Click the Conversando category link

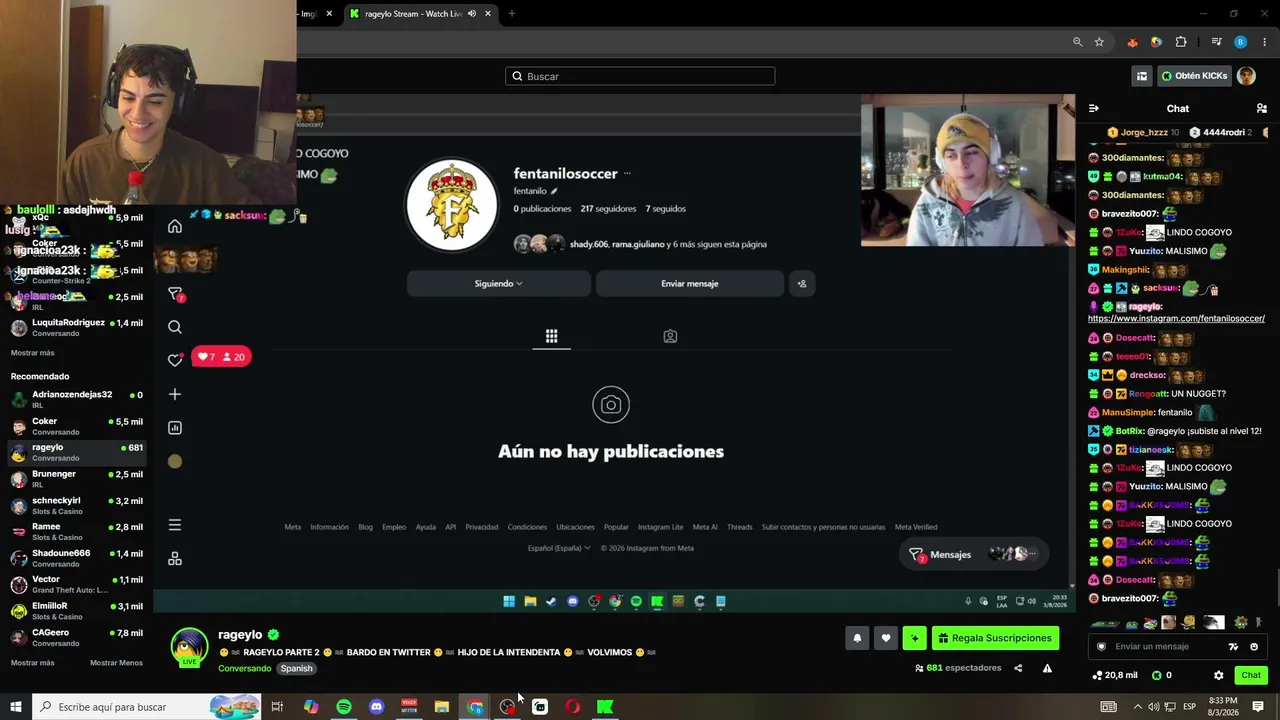pyautogui.click(x=244, y=668)
